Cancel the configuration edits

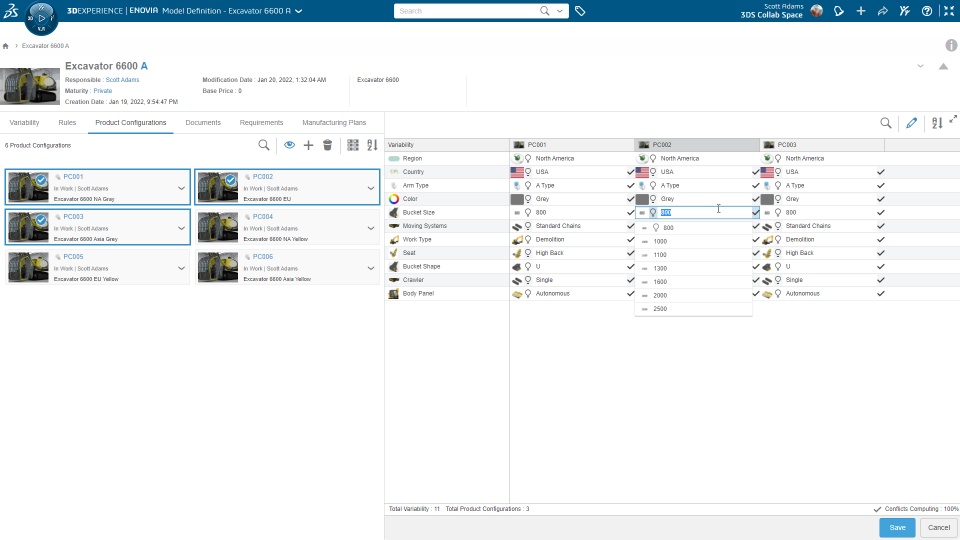(939, 527)
